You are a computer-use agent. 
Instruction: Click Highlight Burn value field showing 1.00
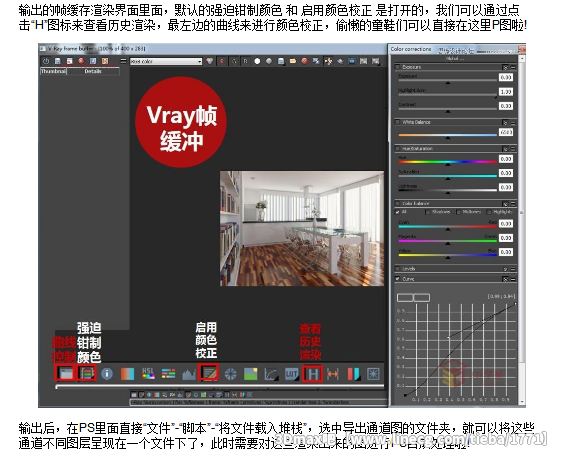(x=506, y=92)
